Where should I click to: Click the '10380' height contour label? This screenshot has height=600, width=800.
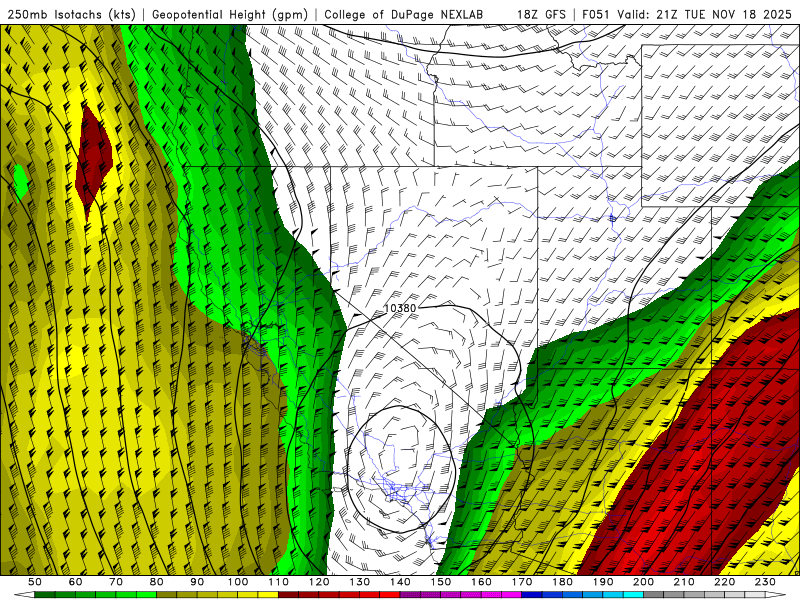(400, 308)
